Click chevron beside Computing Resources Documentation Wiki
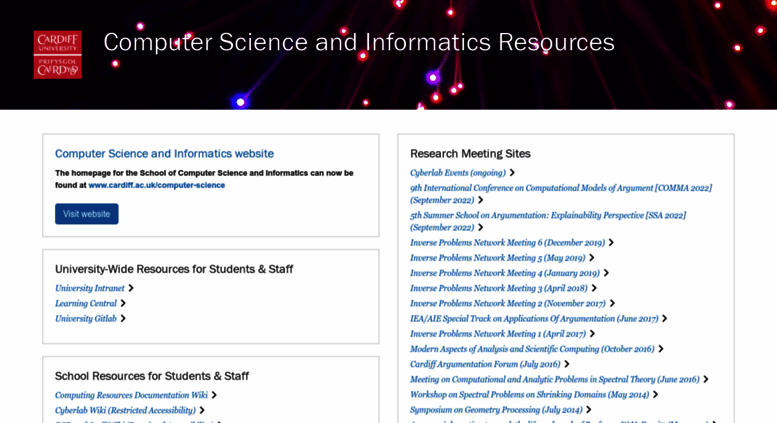This screenshot has height=423, width=777. click(215, 395)
